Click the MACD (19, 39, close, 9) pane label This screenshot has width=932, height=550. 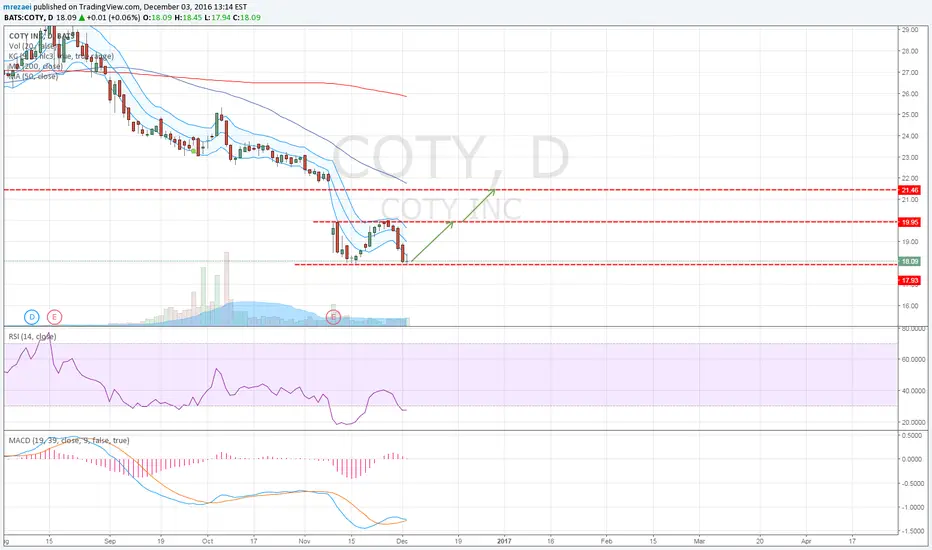click(69, 441)
